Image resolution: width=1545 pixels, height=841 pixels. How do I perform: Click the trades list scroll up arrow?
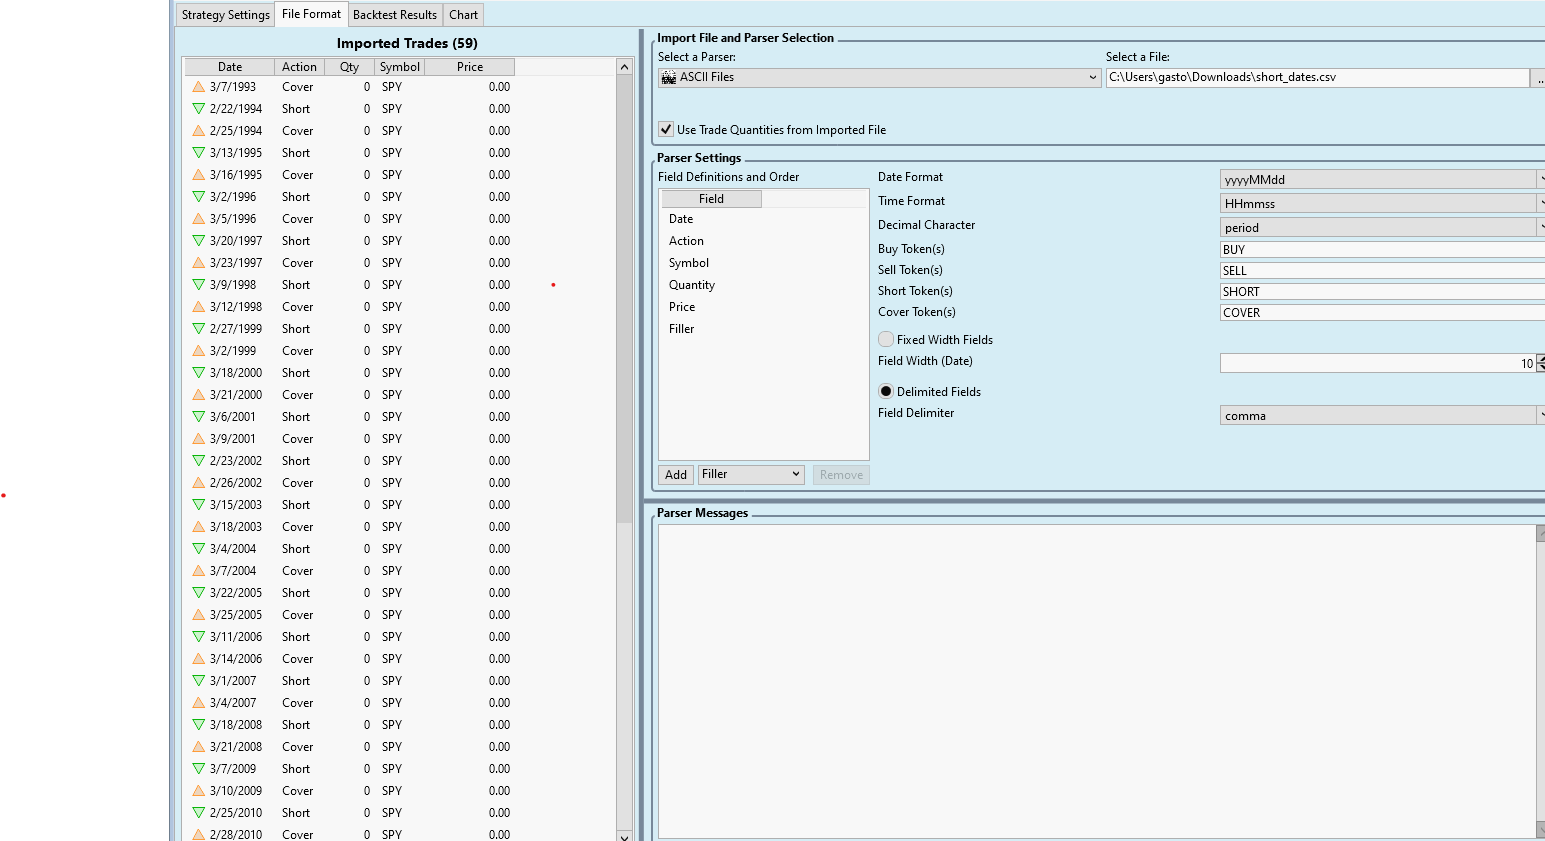pos(625,67)
